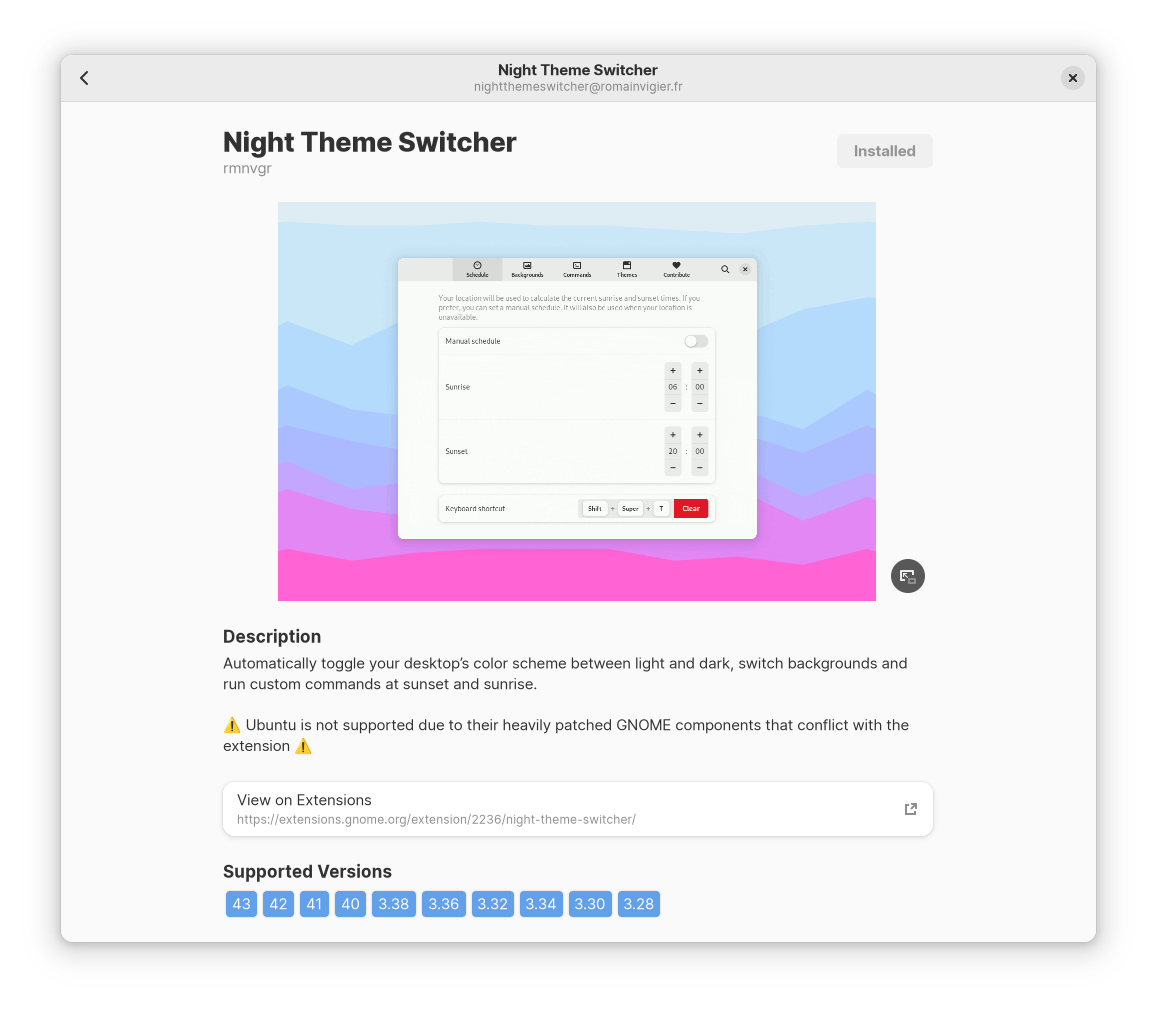
Task: Select the Schedule tab in the preview
Action: coord(477,269)
